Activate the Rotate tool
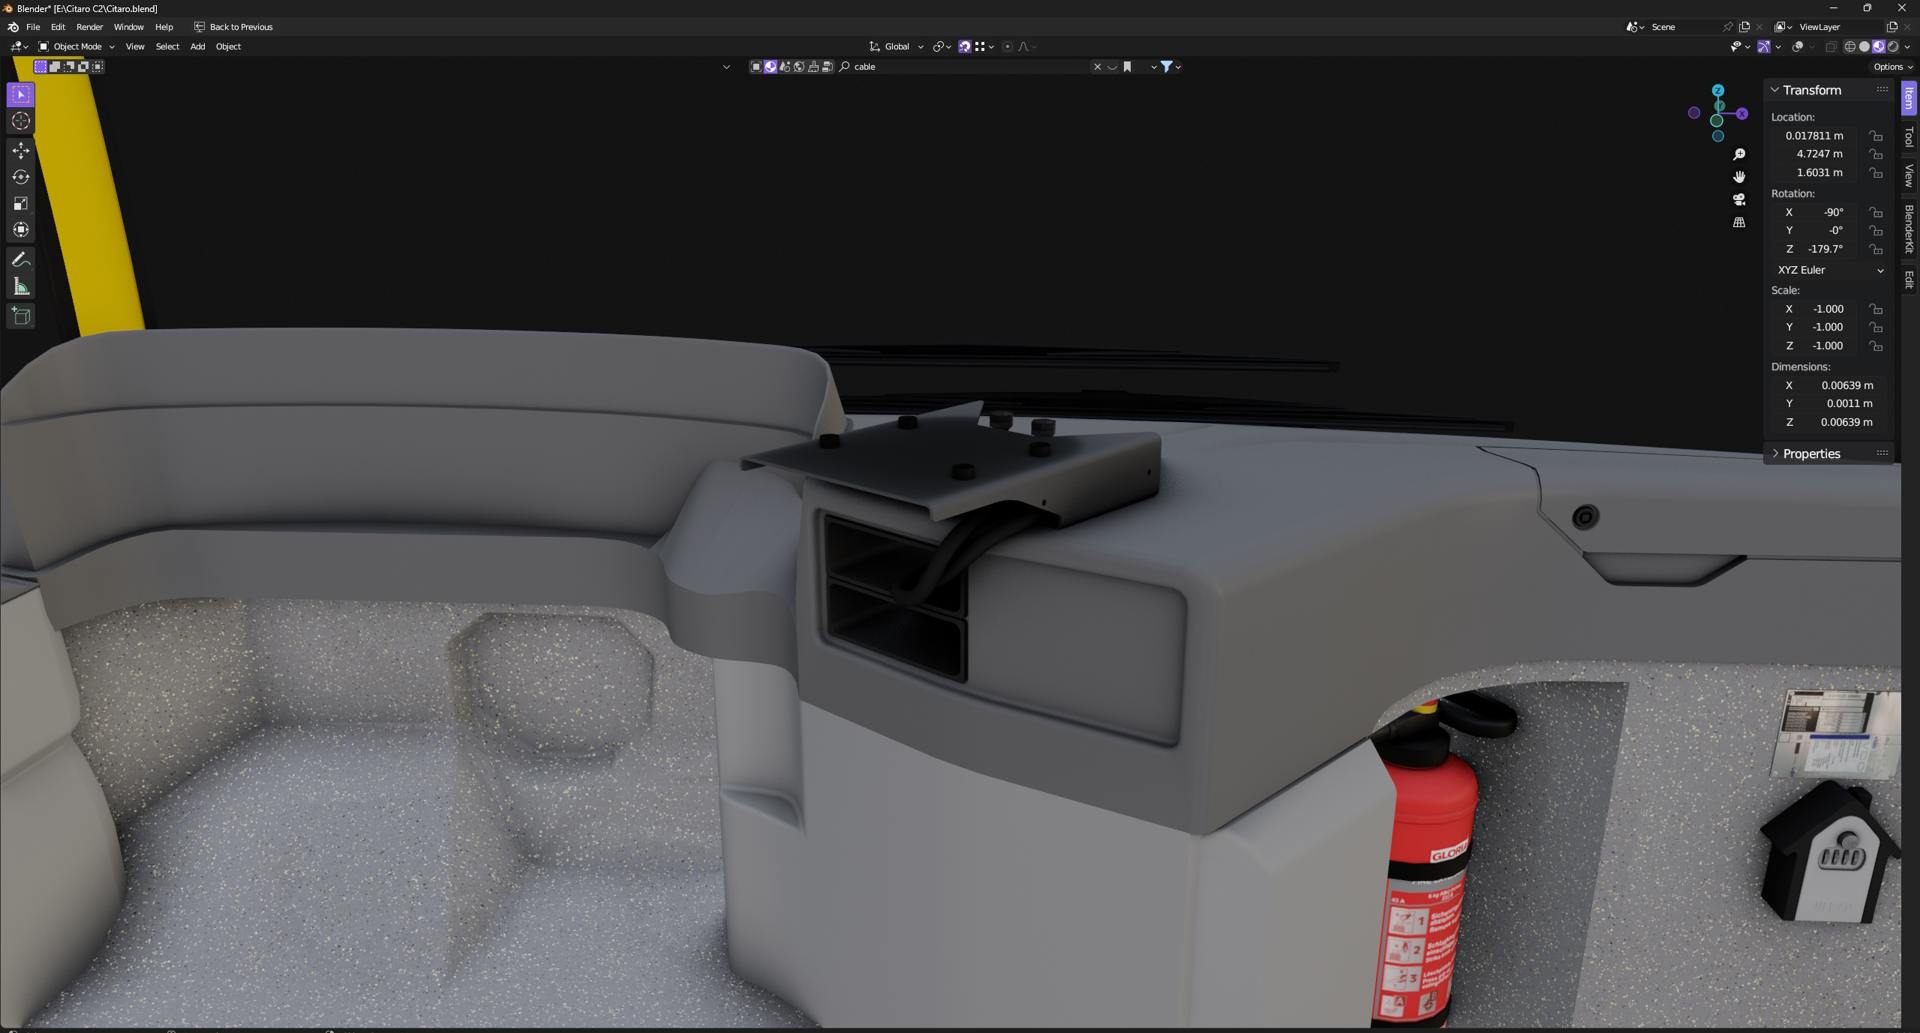Viewport: 1920px width, 1033px height. [21, 177]
